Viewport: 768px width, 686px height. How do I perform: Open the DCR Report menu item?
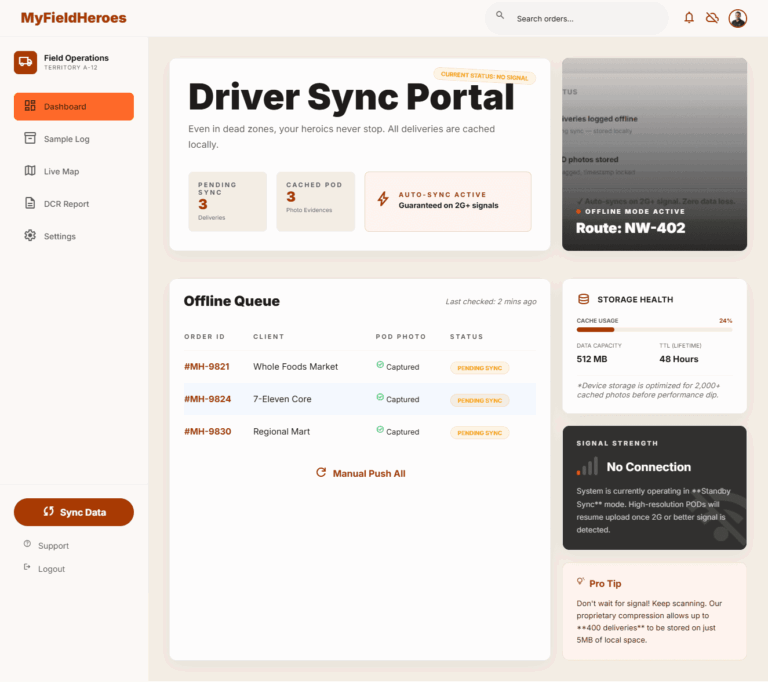(x=73, y=203)
